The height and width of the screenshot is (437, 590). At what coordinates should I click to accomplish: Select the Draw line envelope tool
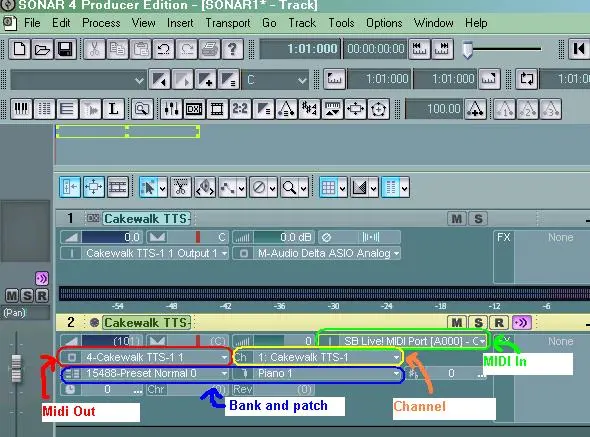[x=228, y=187]
